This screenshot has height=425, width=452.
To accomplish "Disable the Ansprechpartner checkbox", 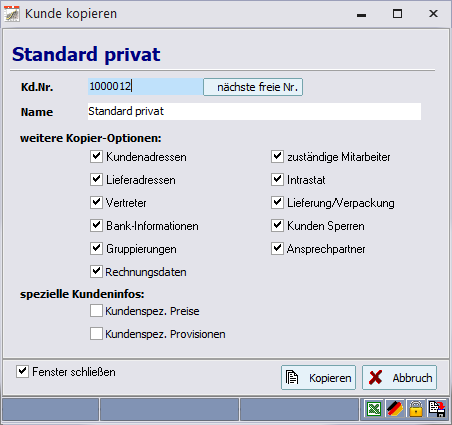I will pos(277,249).
